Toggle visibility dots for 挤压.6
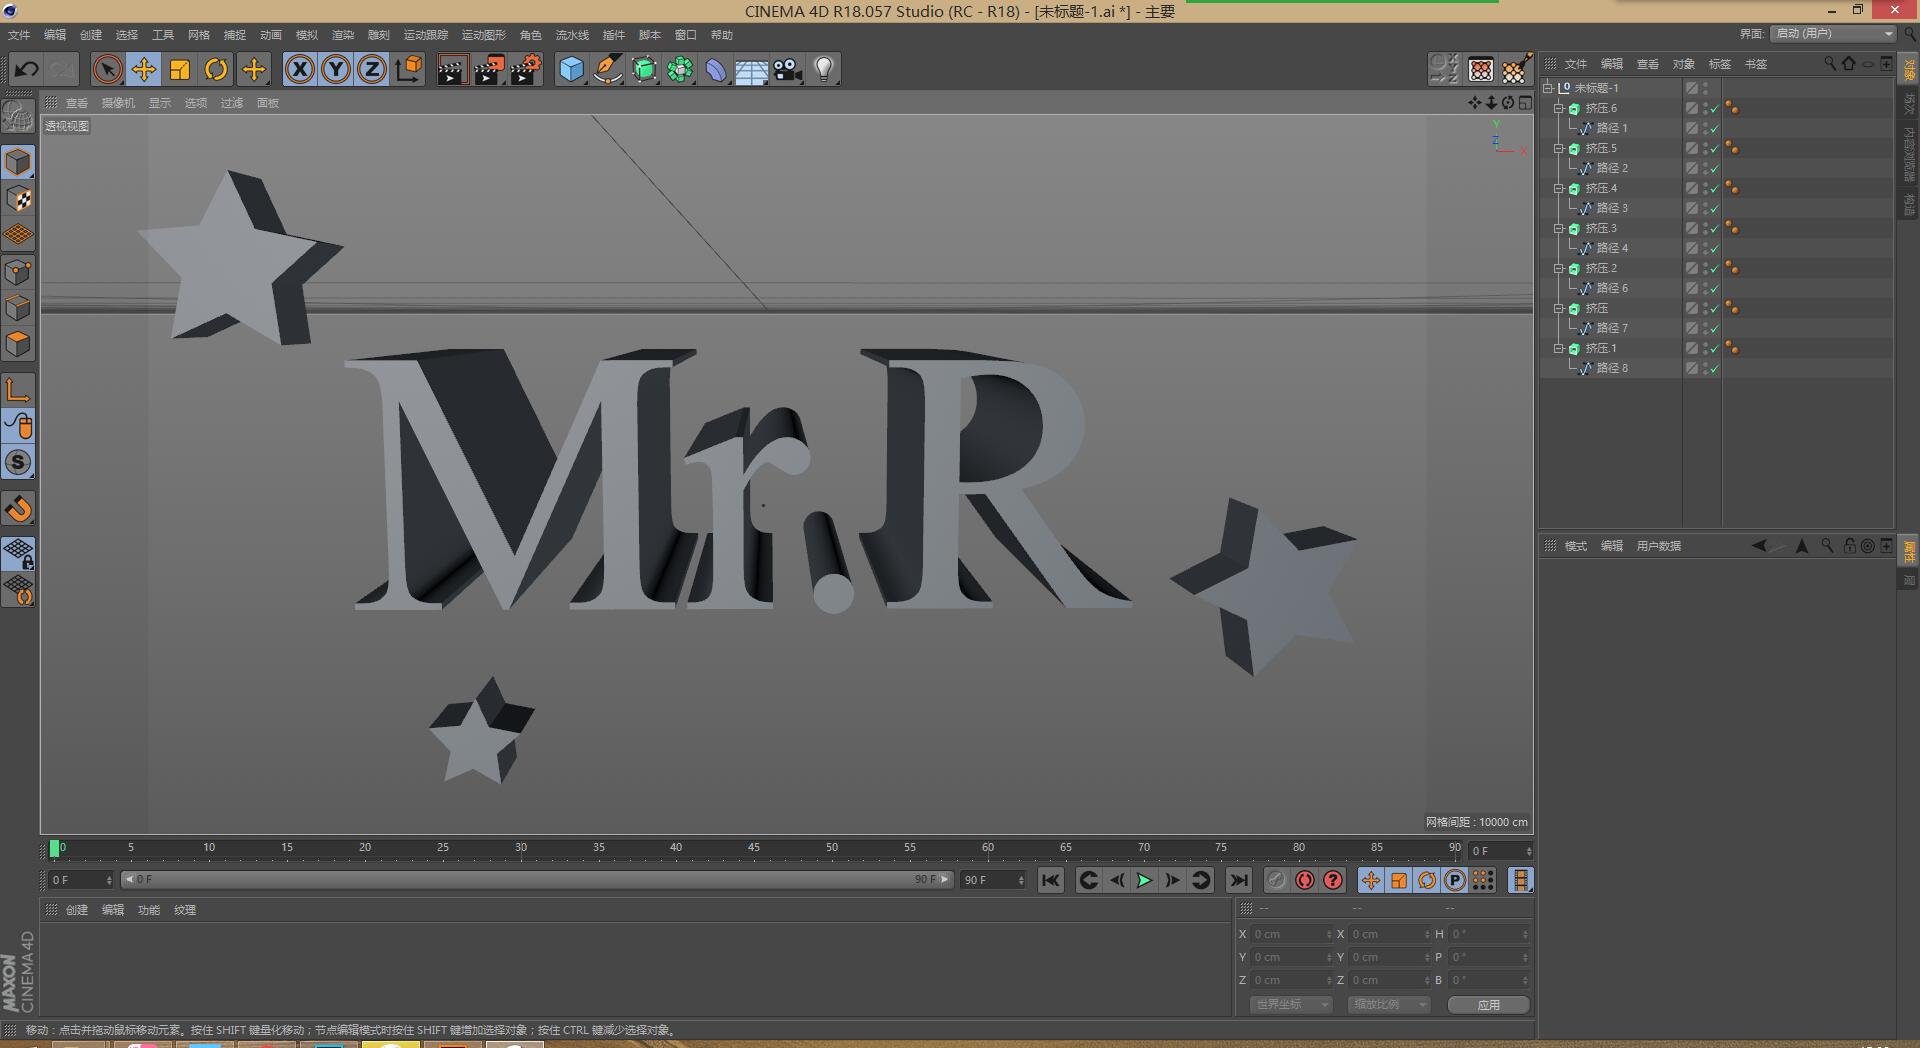This screenshot has width=1920, height=1048. pyautogui.click(x=1704, y=108)
